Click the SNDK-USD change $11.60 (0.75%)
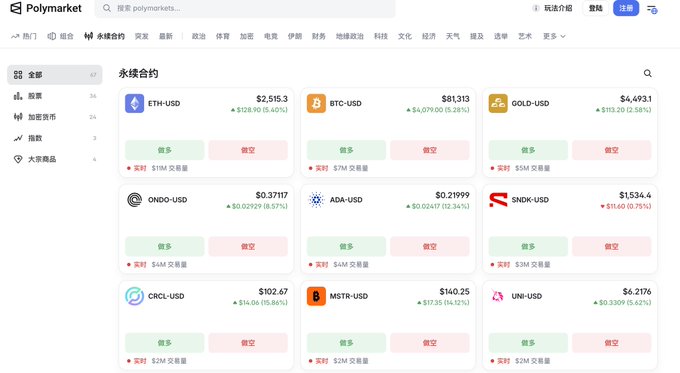The height and width of the screenshot is (373, 680). tap(626, 206)
